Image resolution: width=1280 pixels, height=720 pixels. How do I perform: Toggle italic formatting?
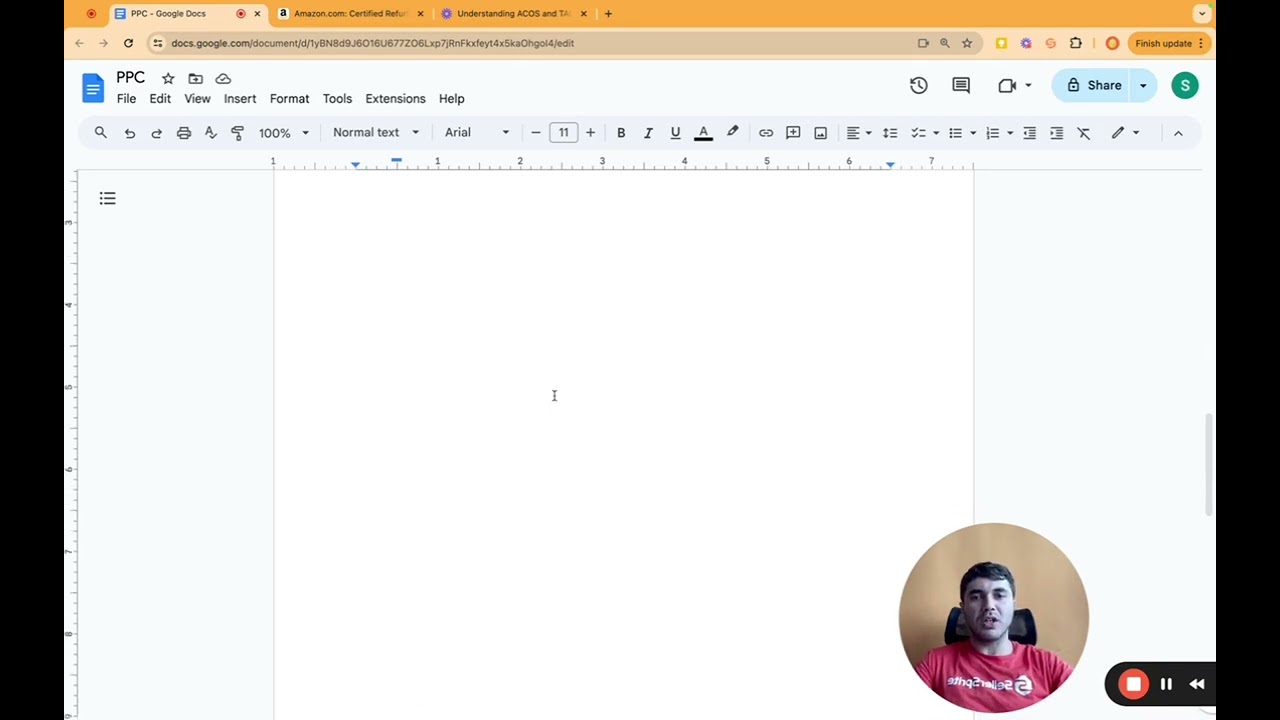648,132
